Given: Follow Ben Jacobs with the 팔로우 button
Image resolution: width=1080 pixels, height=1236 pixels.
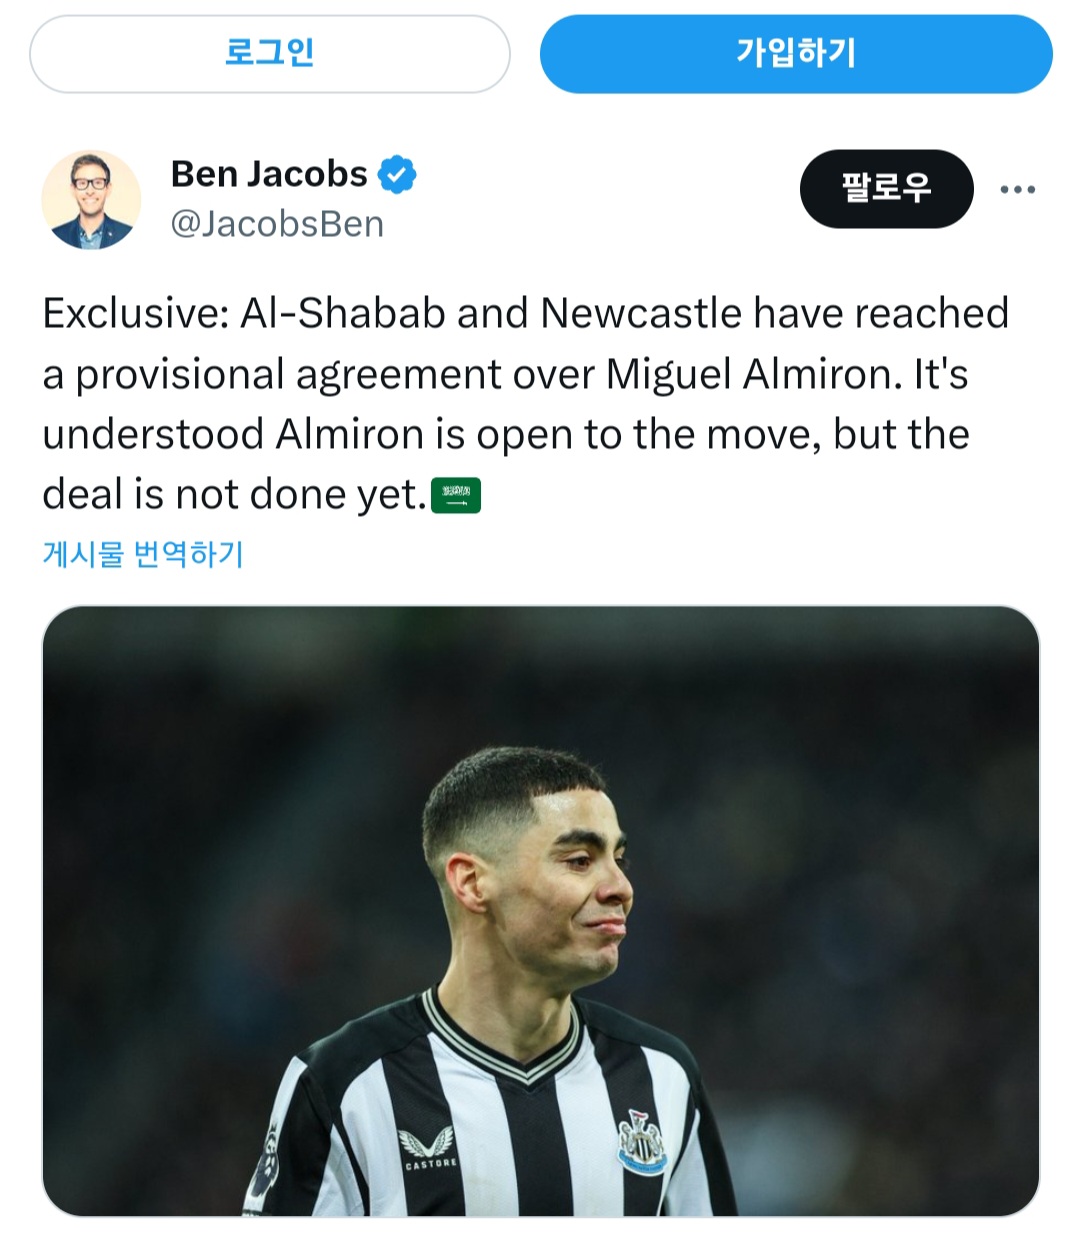Looking at the screenshot, I should pos(886,189).
